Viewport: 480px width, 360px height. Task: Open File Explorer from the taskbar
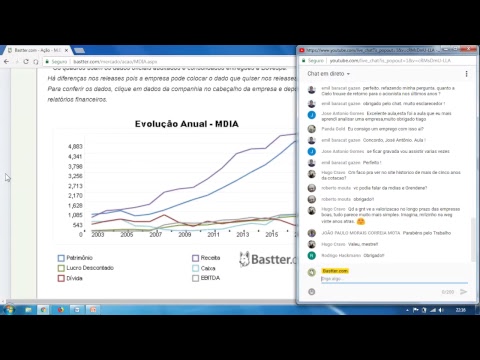(28, 310)
